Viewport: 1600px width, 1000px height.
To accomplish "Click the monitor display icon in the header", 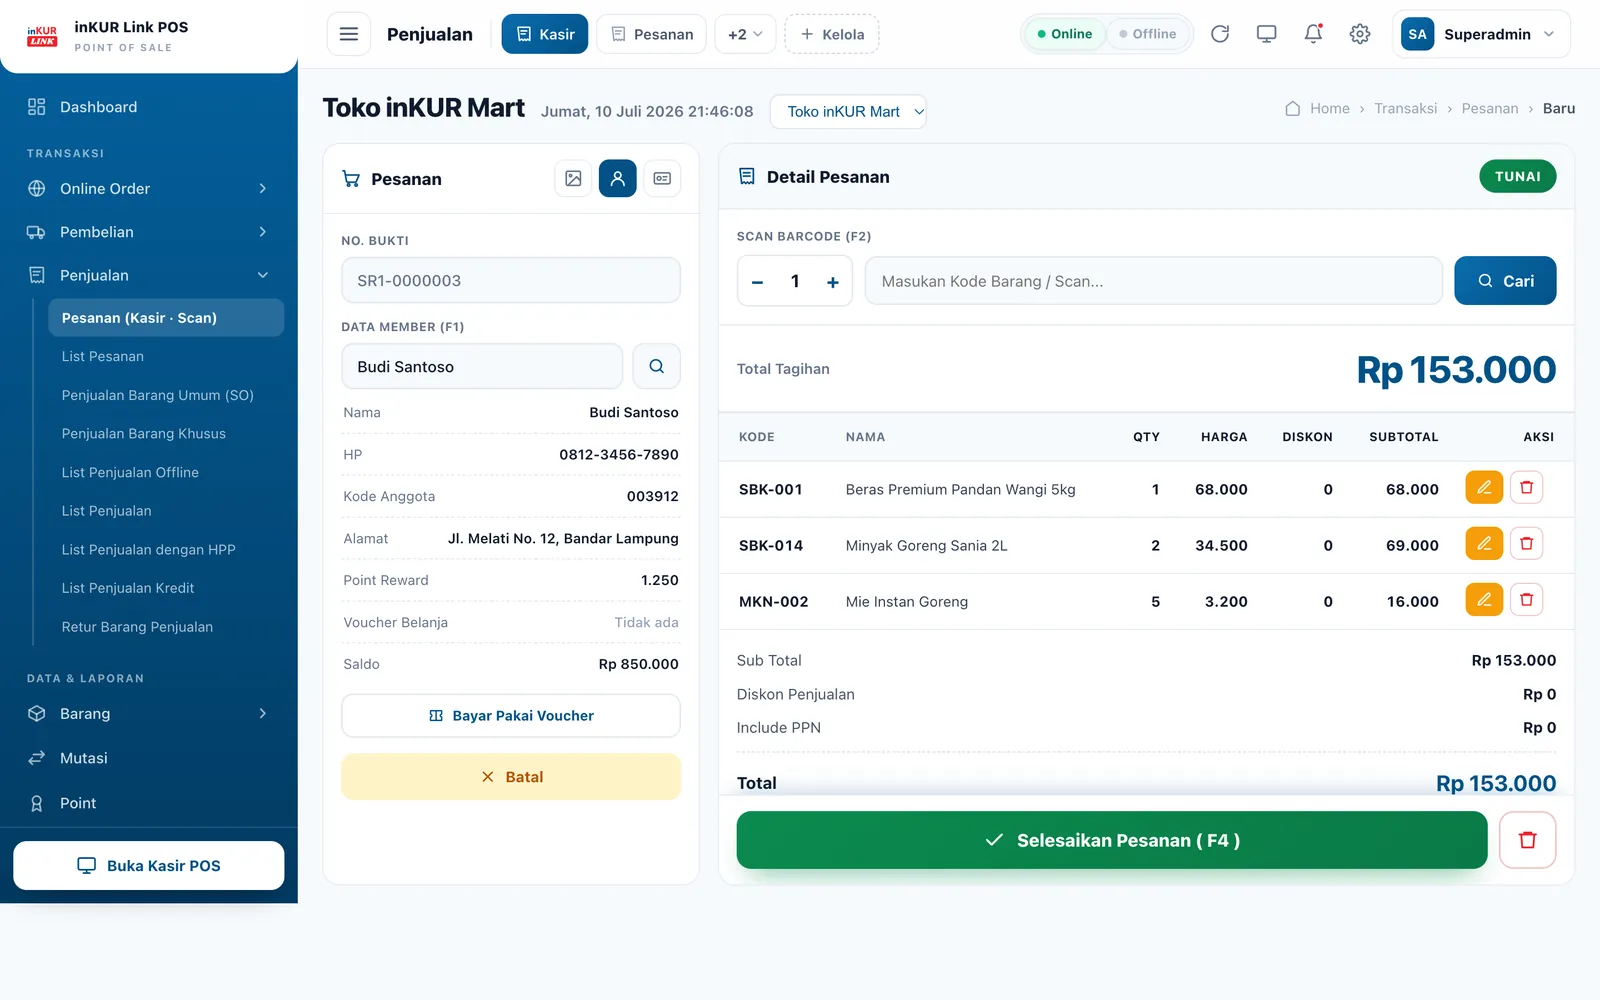I will click(1267, 34).
